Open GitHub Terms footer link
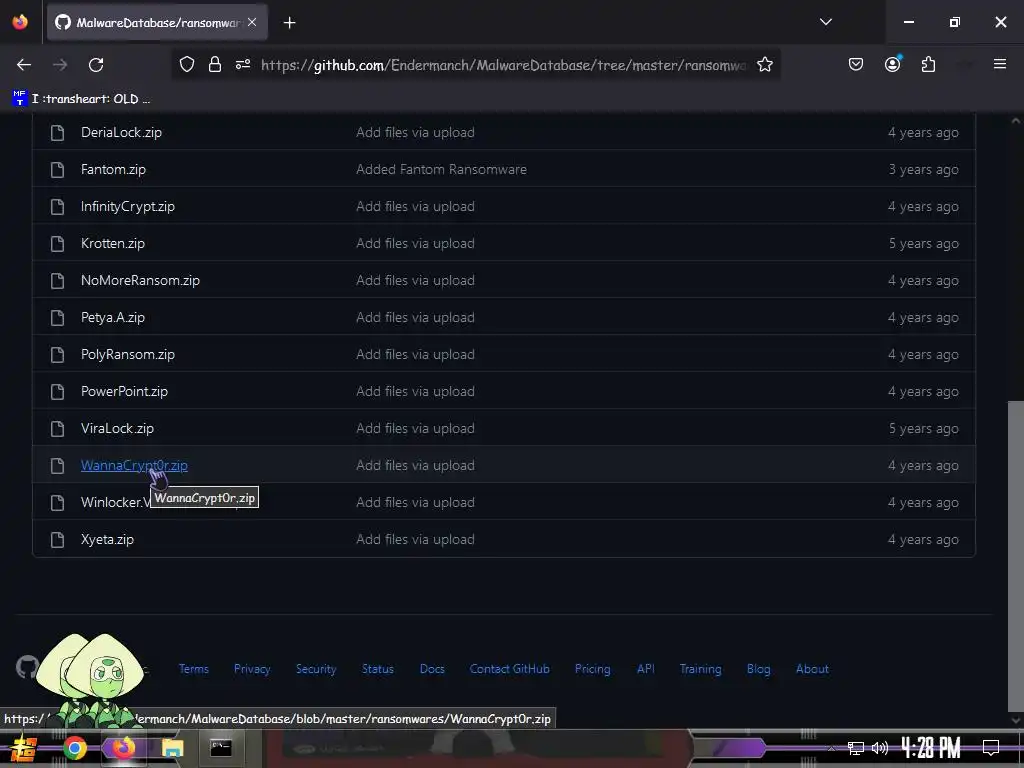Viewport: 1024px width, 768px height. [194, 669]
